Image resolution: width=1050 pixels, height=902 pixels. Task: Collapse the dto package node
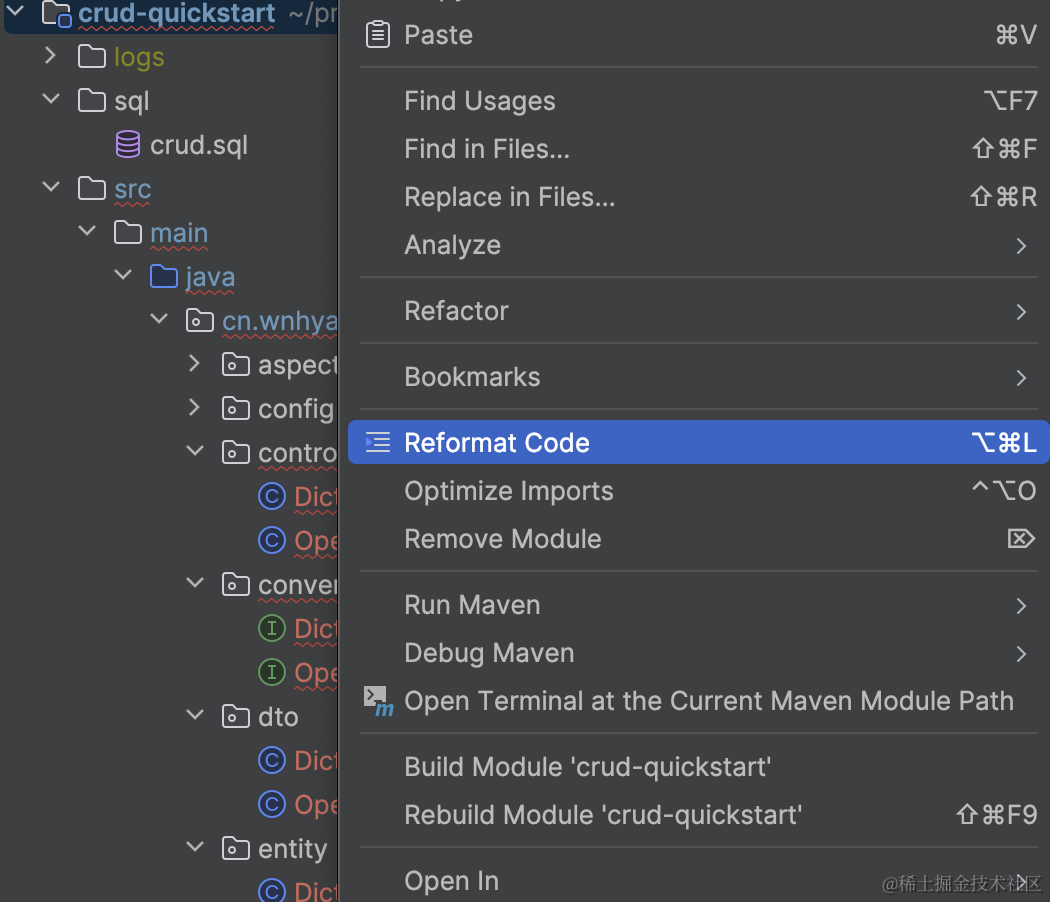195,716
